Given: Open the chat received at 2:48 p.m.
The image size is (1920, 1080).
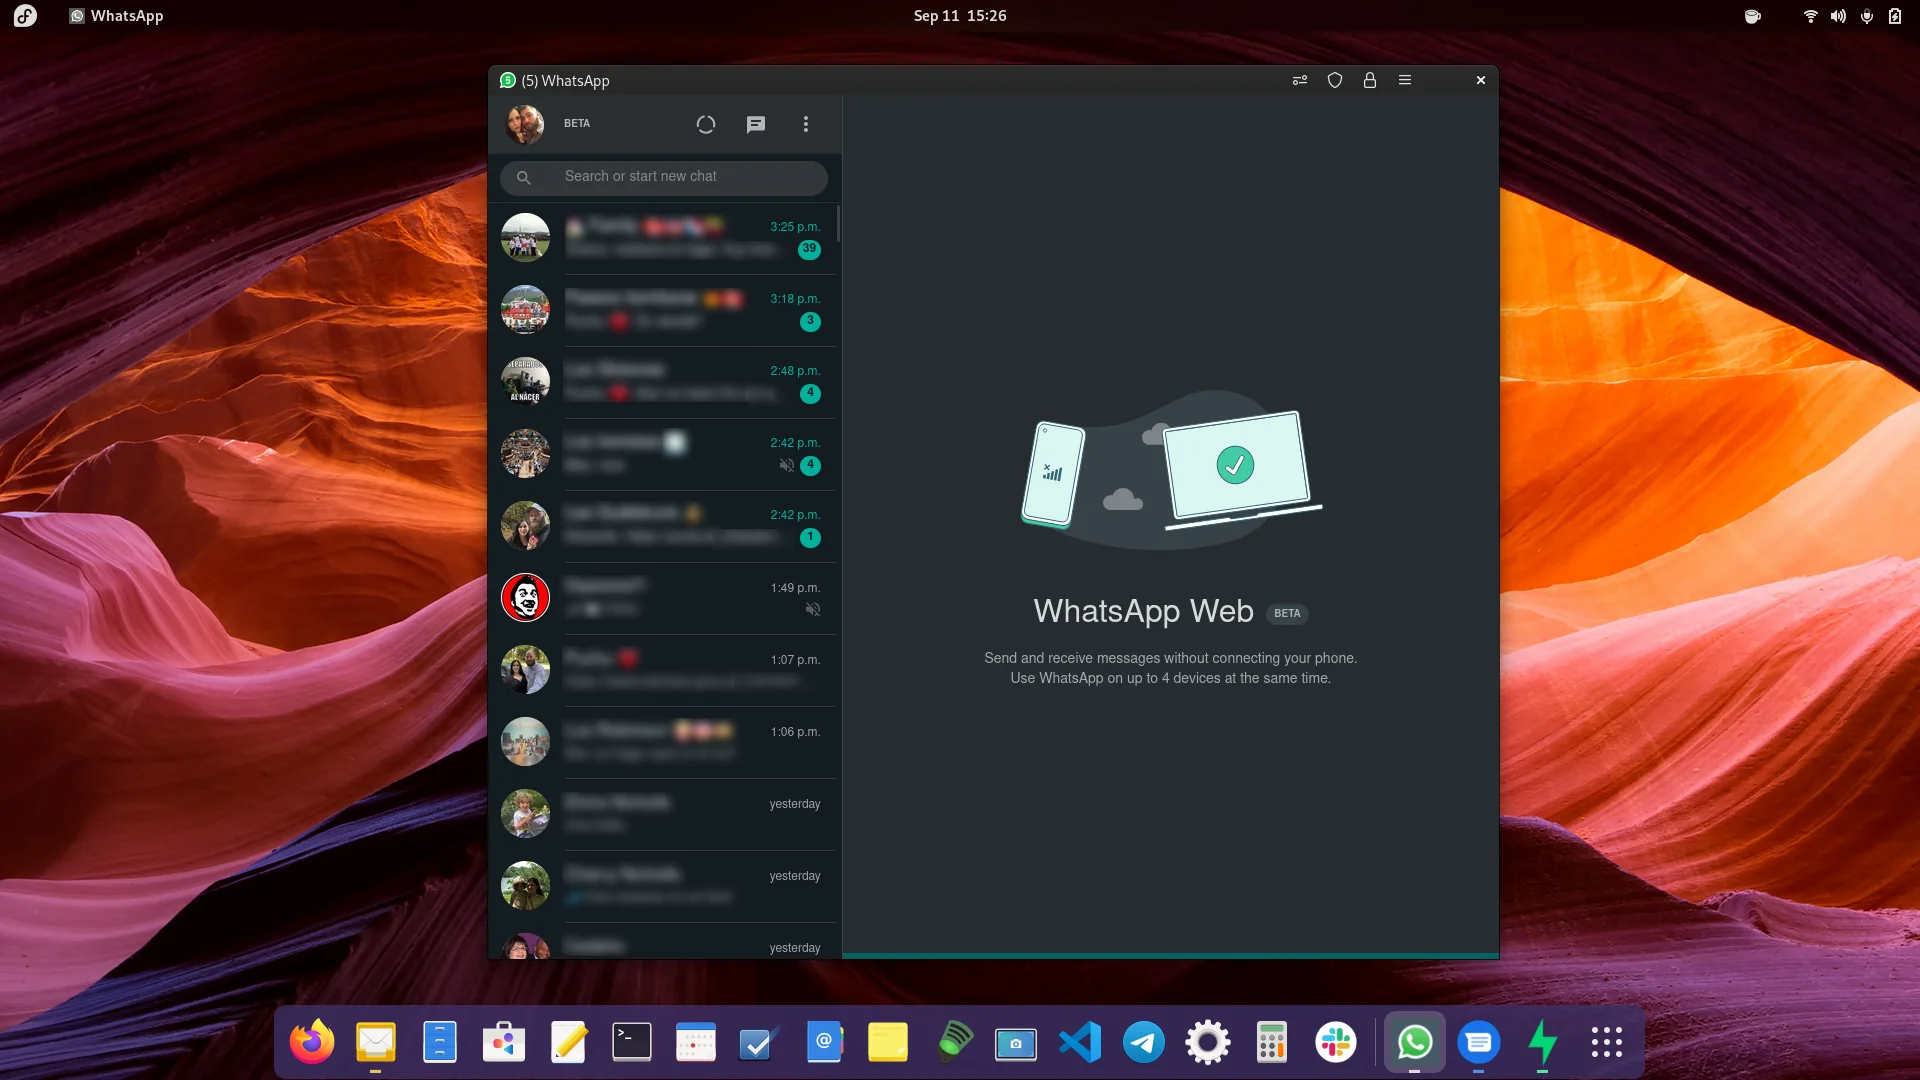Looking at the screenshot, I should coord(664,382).
